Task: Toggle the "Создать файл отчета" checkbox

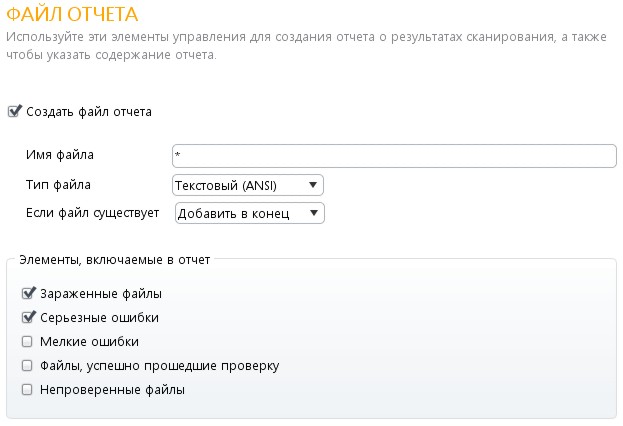Action: [13, 112]
